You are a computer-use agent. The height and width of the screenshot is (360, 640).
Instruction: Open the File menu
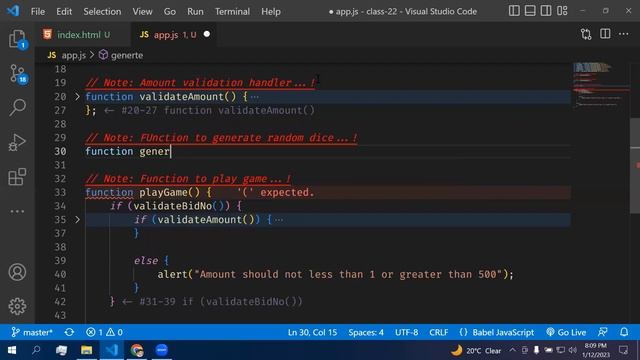[x=38, y=11]
